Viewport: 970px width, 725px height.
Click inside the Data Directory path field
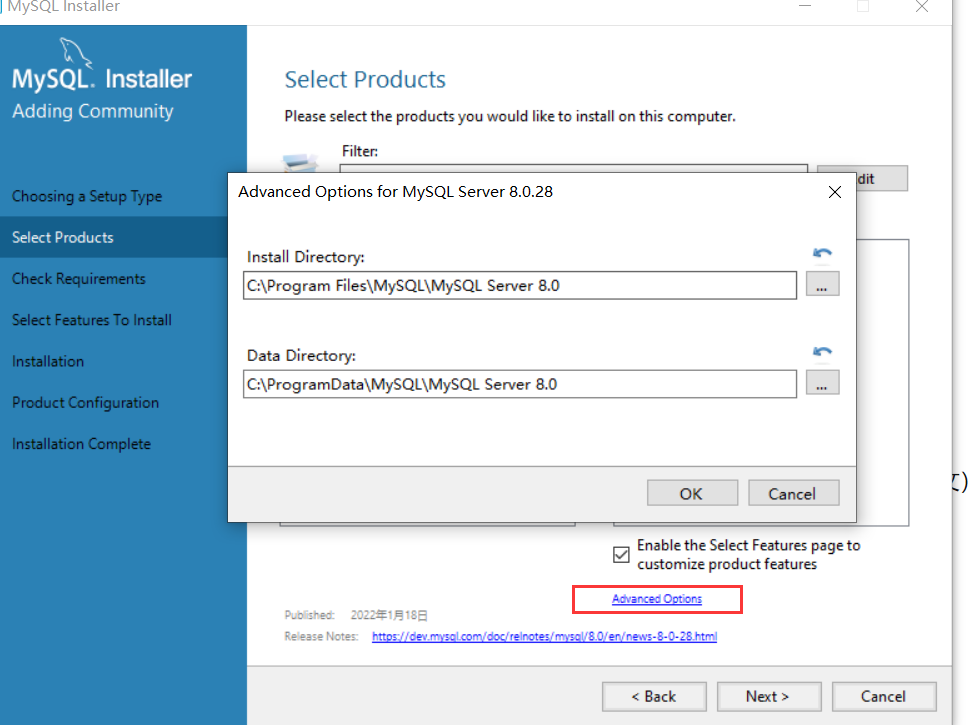click(520, 384)
